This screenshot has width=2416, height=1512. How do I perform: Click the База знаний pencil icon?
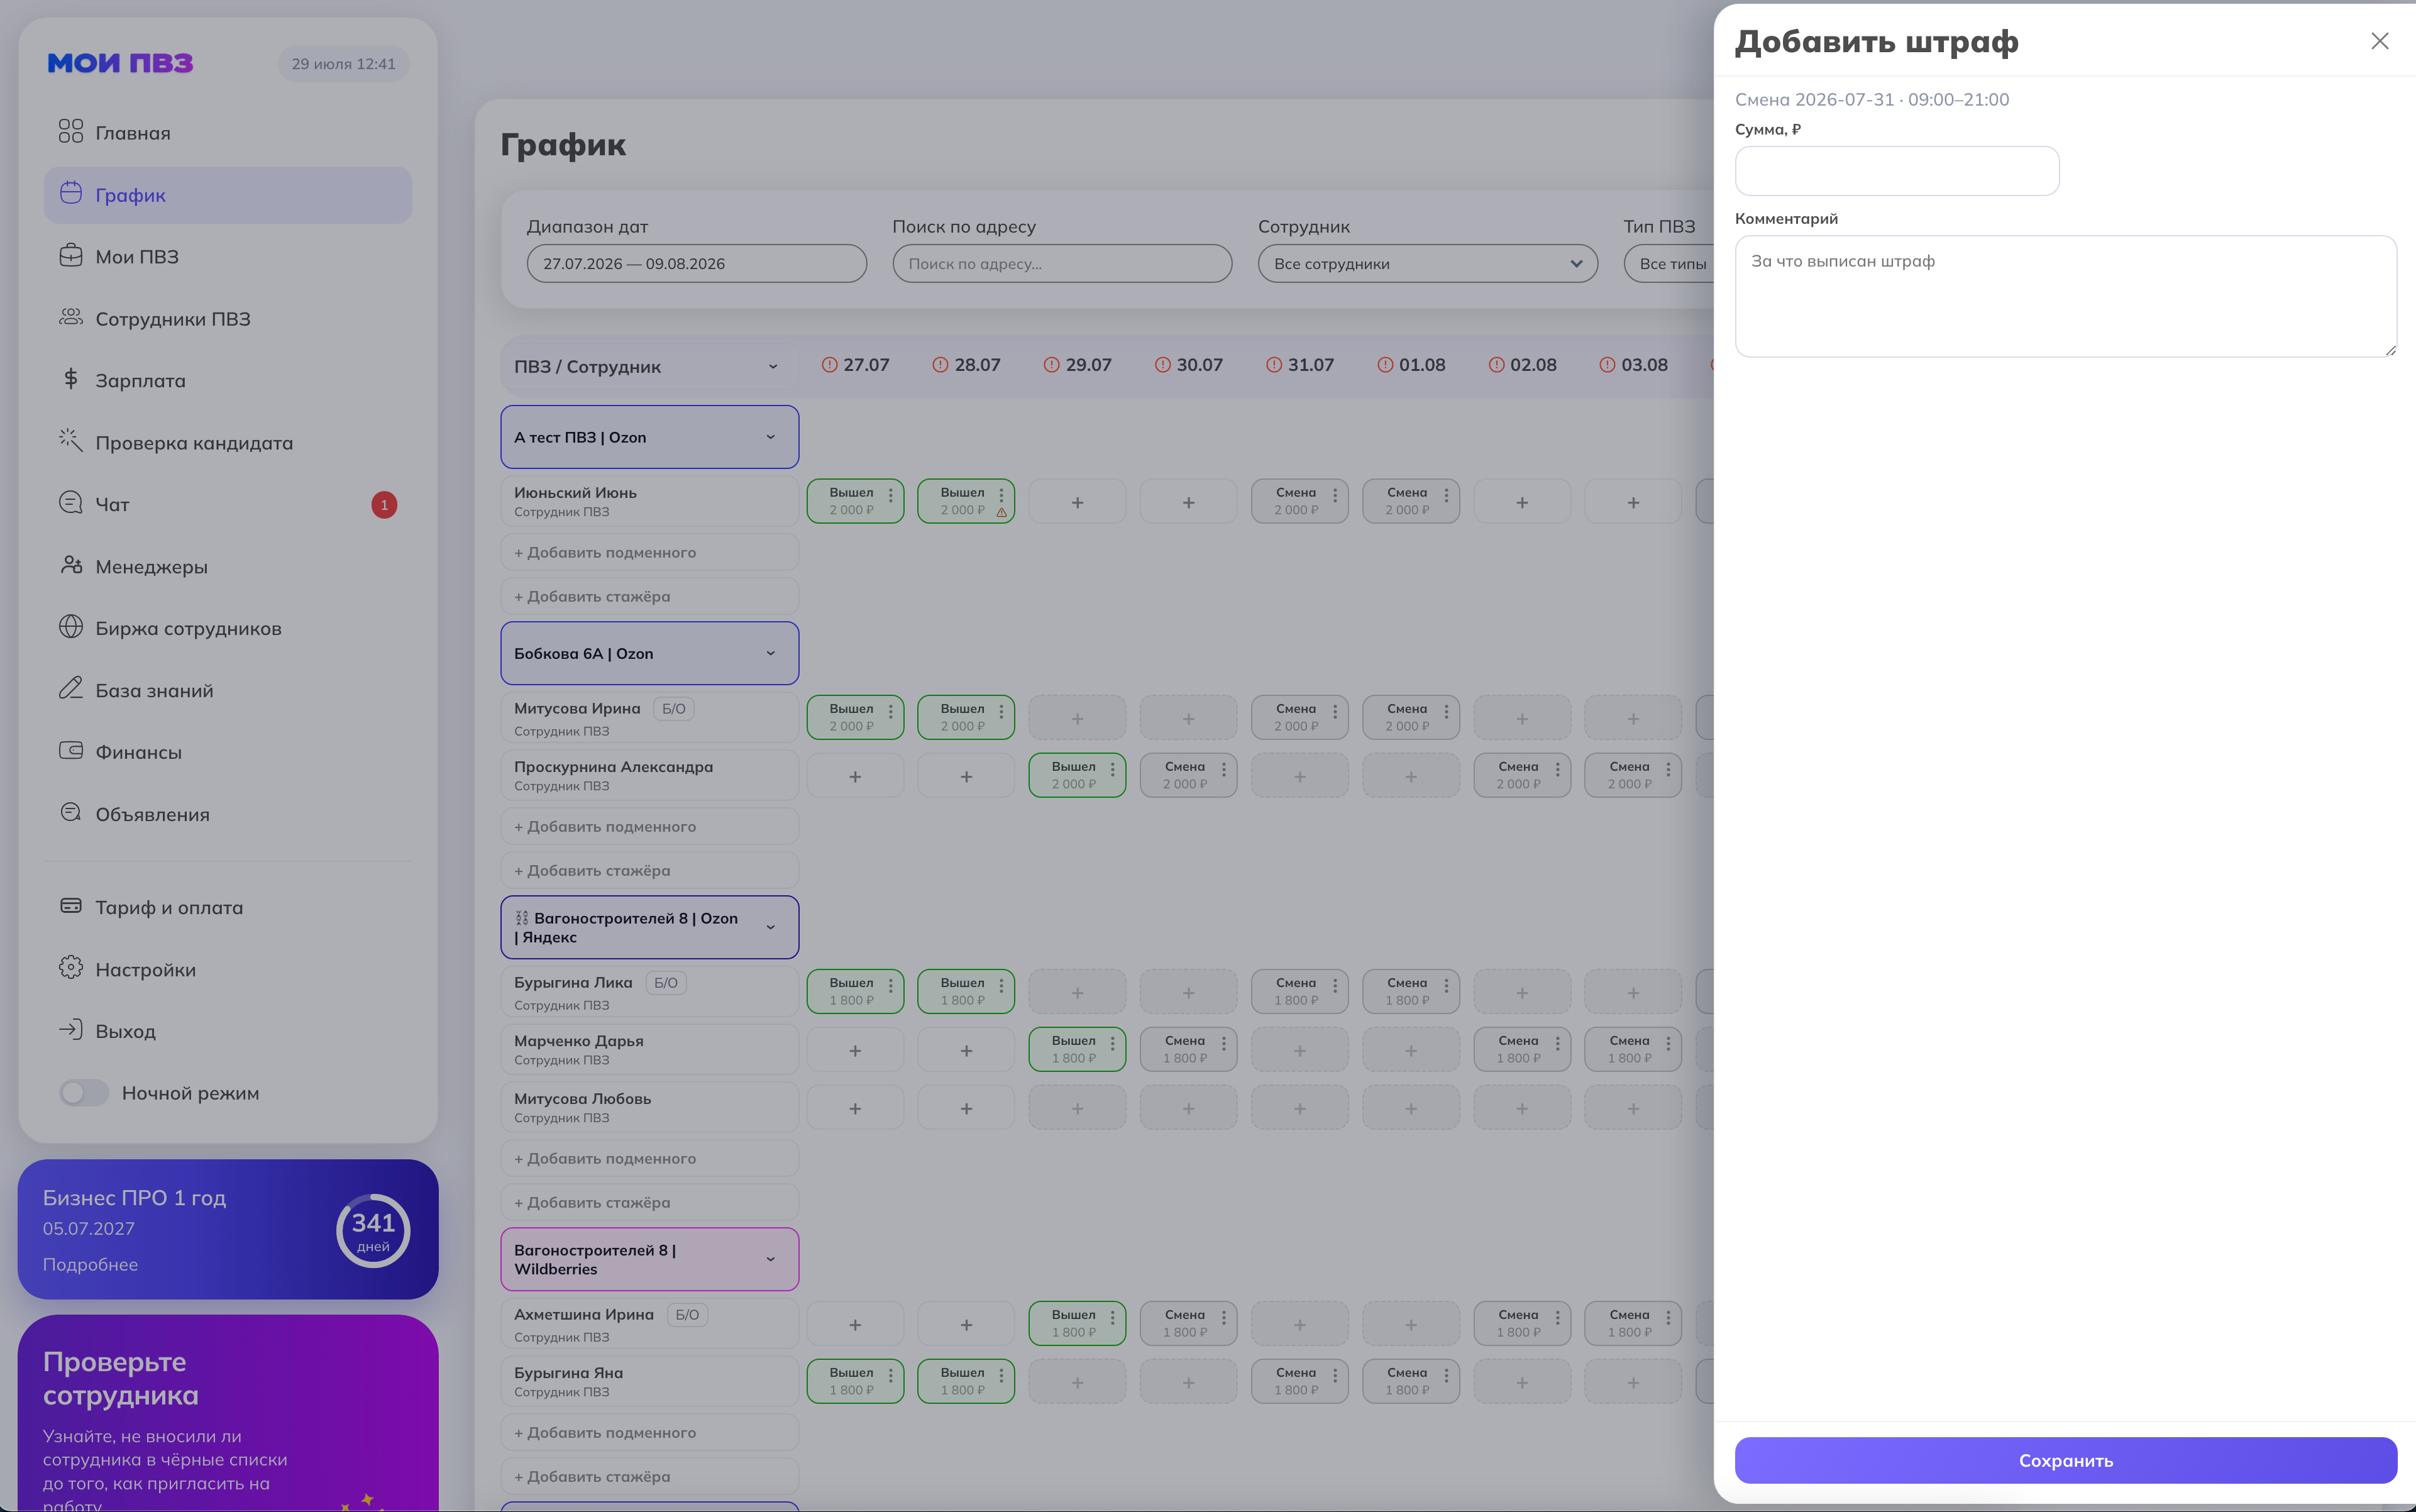pos(70,688)
